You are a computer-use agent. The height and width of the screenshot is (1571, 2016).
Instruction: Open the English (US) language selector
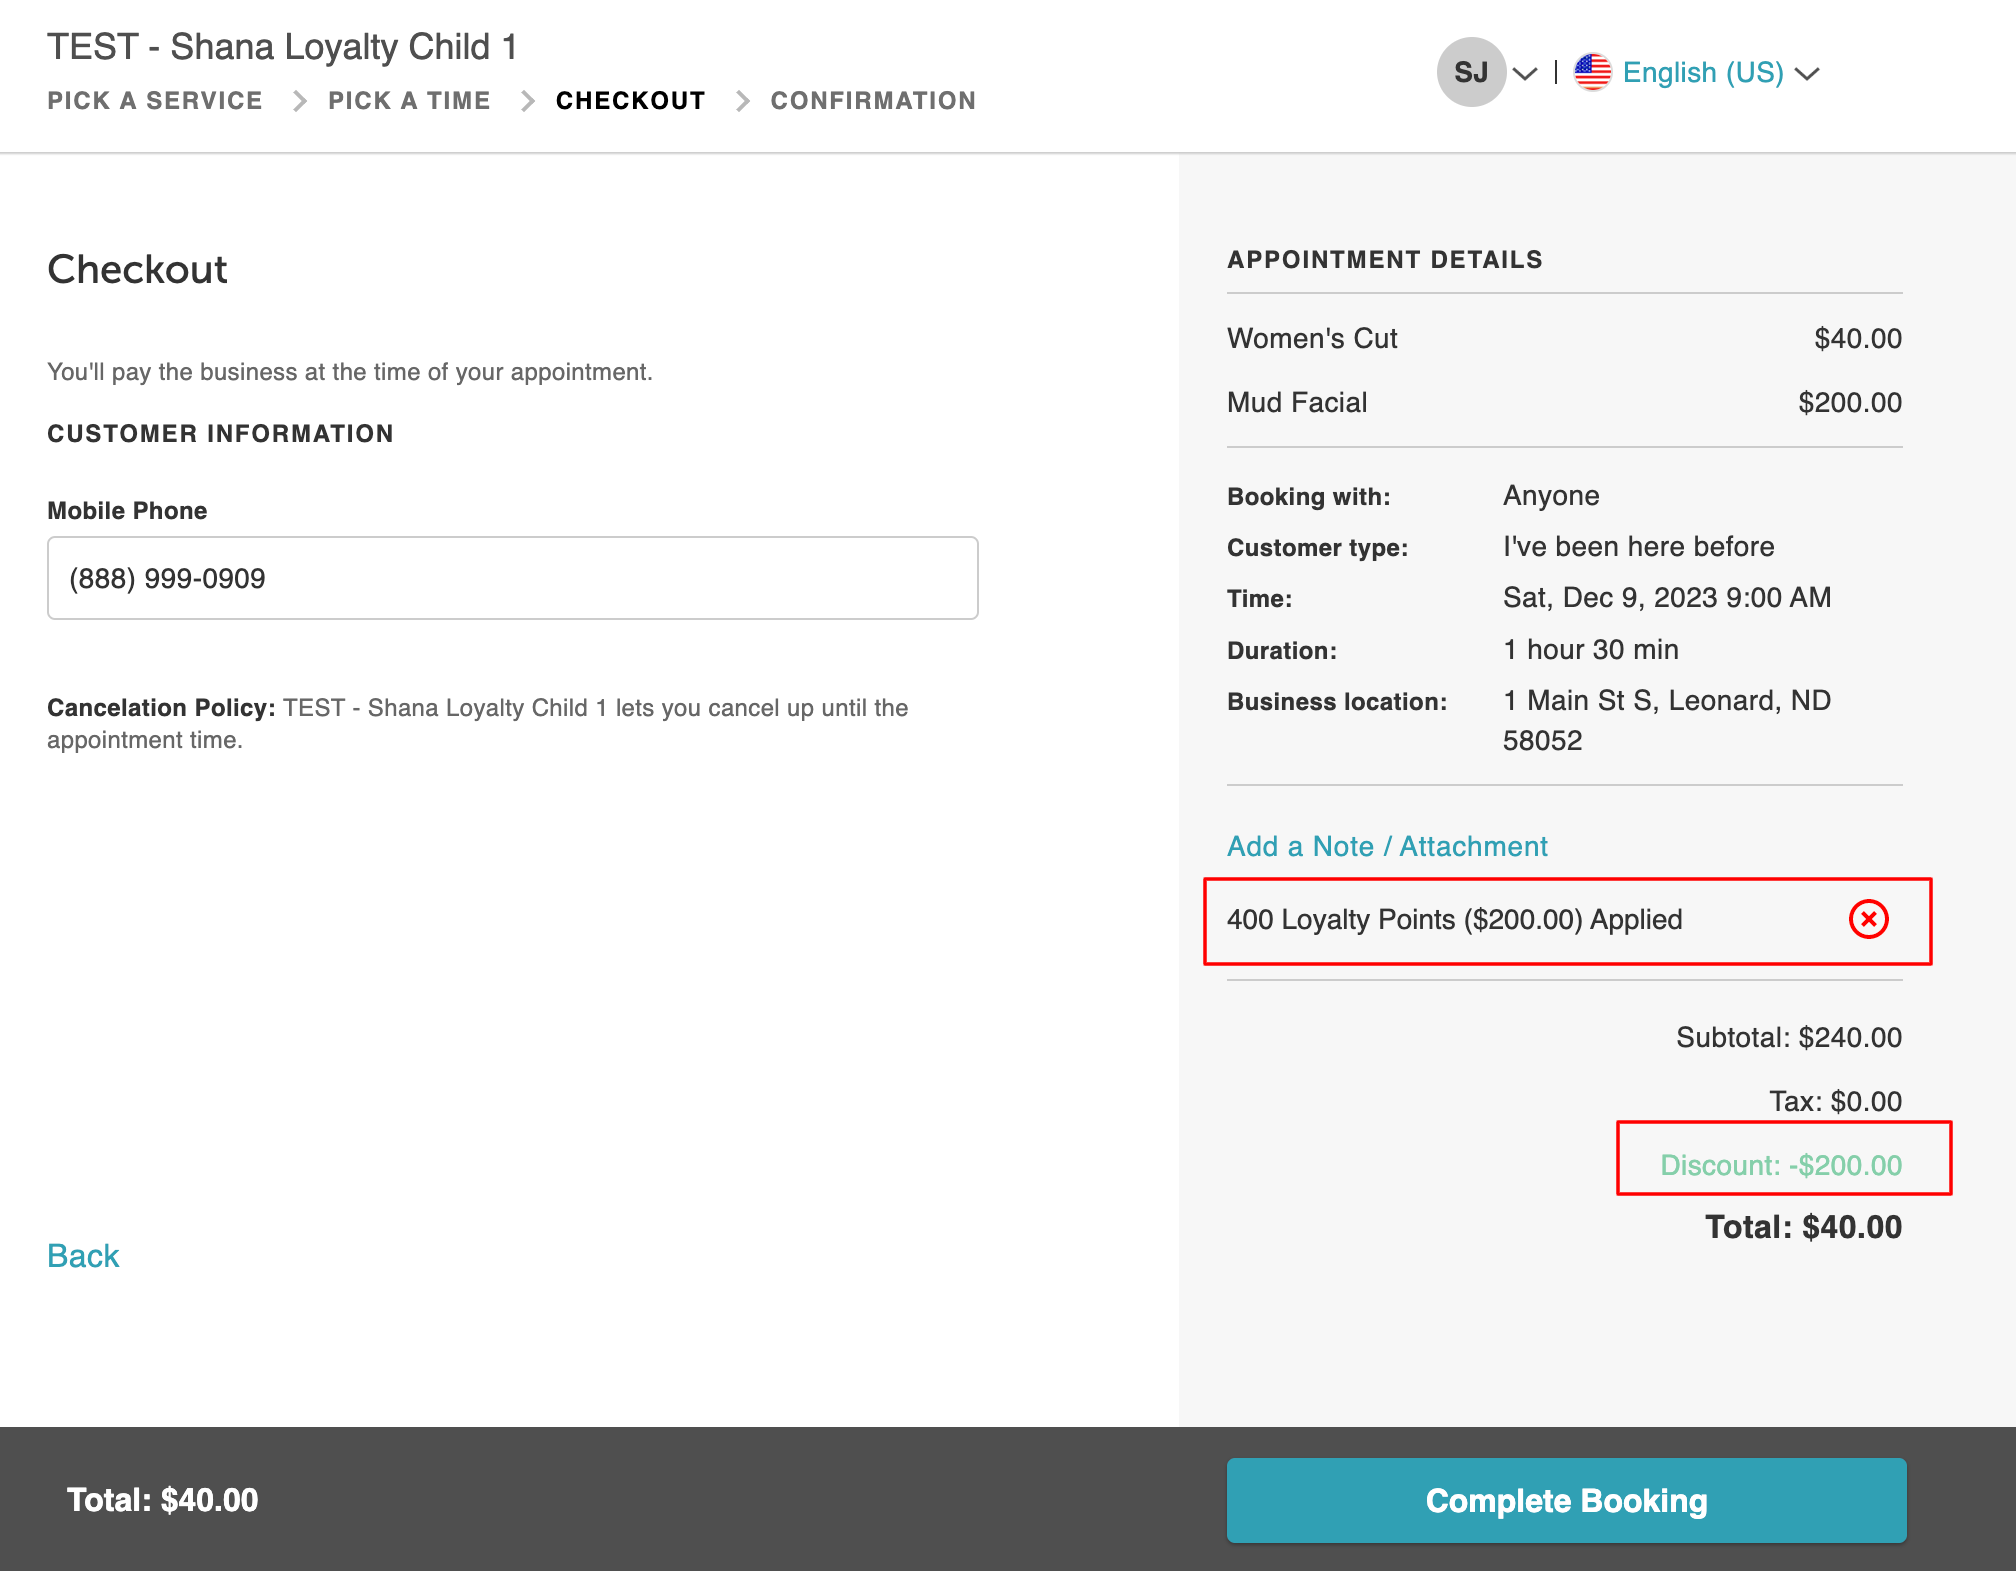coord(1702,73)
